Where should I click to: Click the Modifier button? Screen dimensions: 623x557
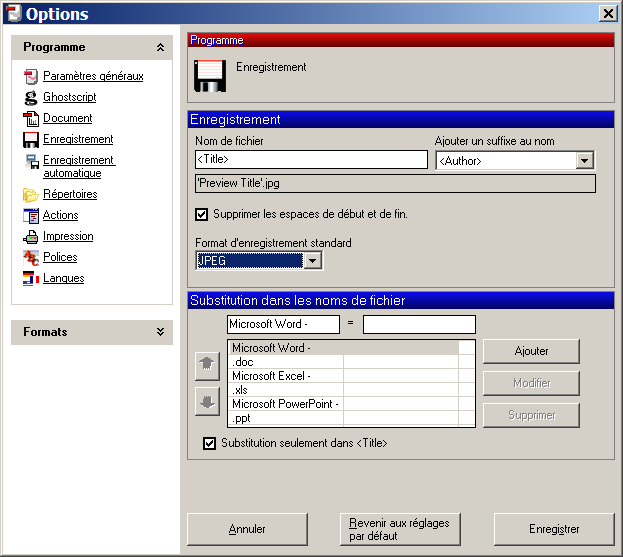coord(531,383)
